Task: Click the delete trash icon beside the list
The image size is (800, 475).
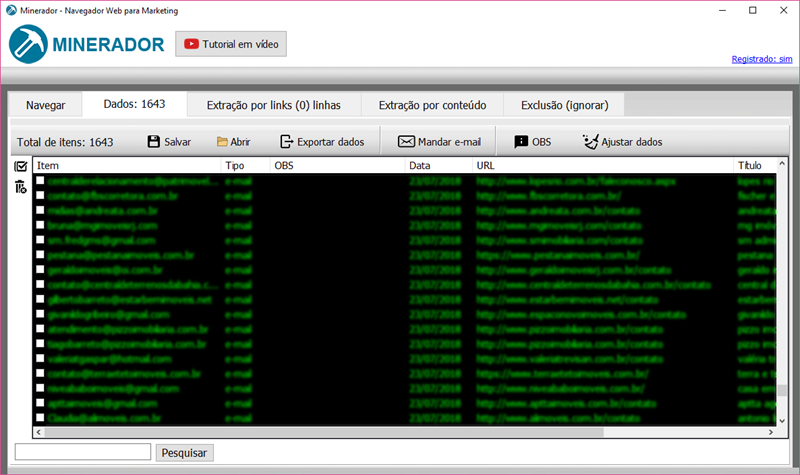Action: click(20, 187)
